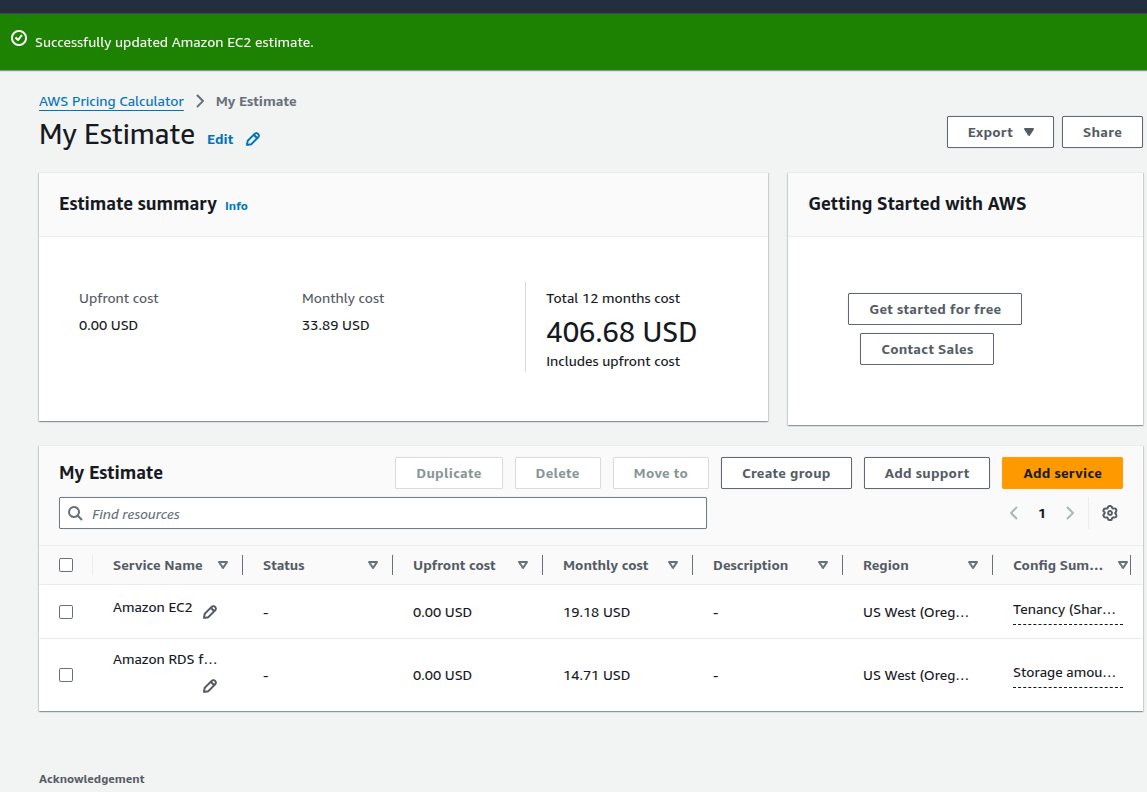Click Create group button
Screen dimensions: 1147x792
(786, 473)
